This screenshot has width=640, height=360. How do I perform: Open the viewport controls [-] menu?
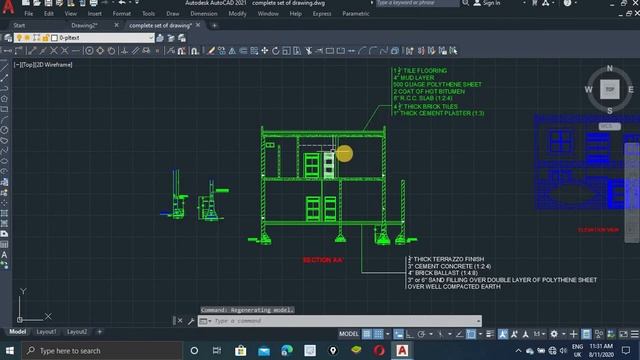17,65
